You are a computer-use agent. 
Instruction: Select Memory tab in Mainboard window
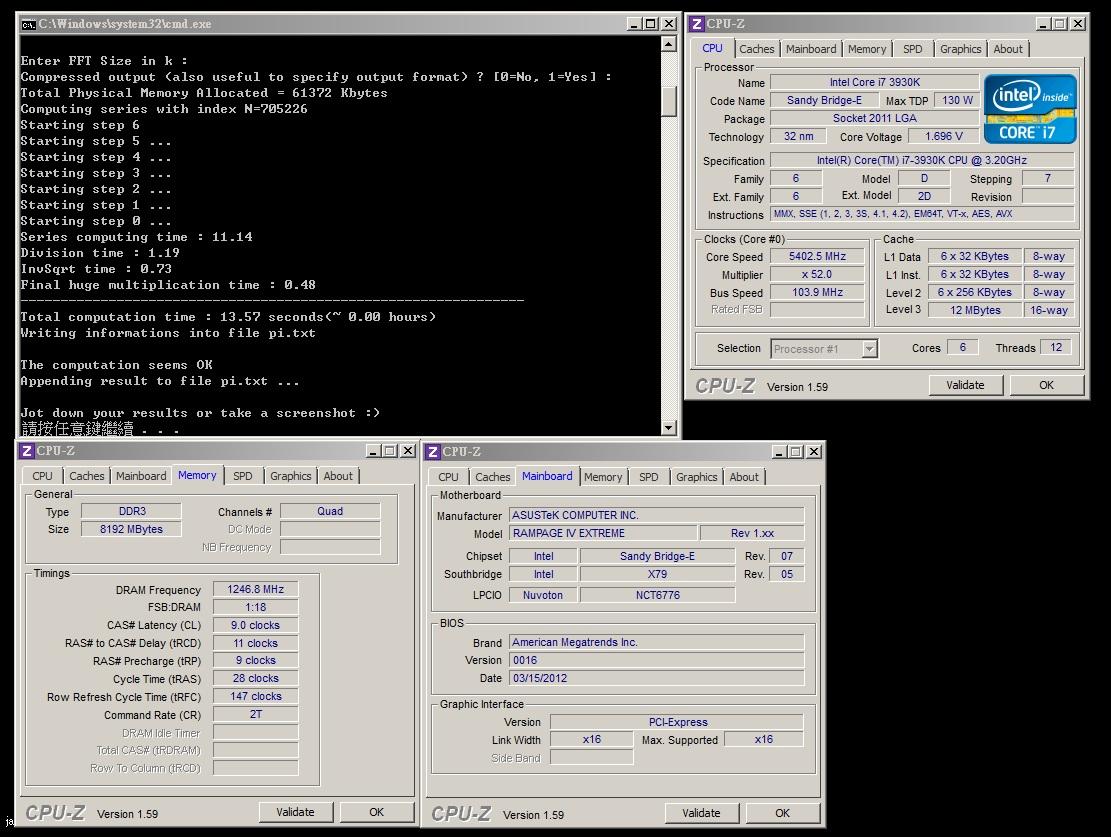coord(602,477)
